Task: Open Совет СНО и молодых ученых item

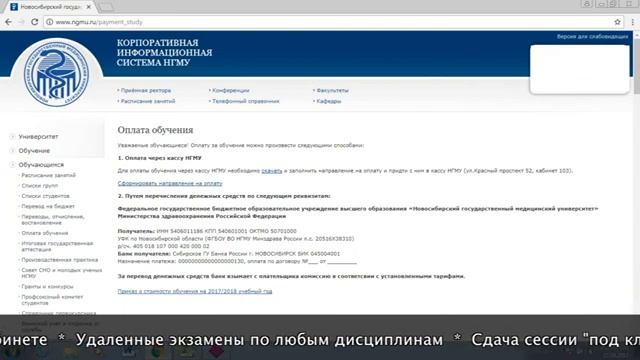Action: pos(62,273)
